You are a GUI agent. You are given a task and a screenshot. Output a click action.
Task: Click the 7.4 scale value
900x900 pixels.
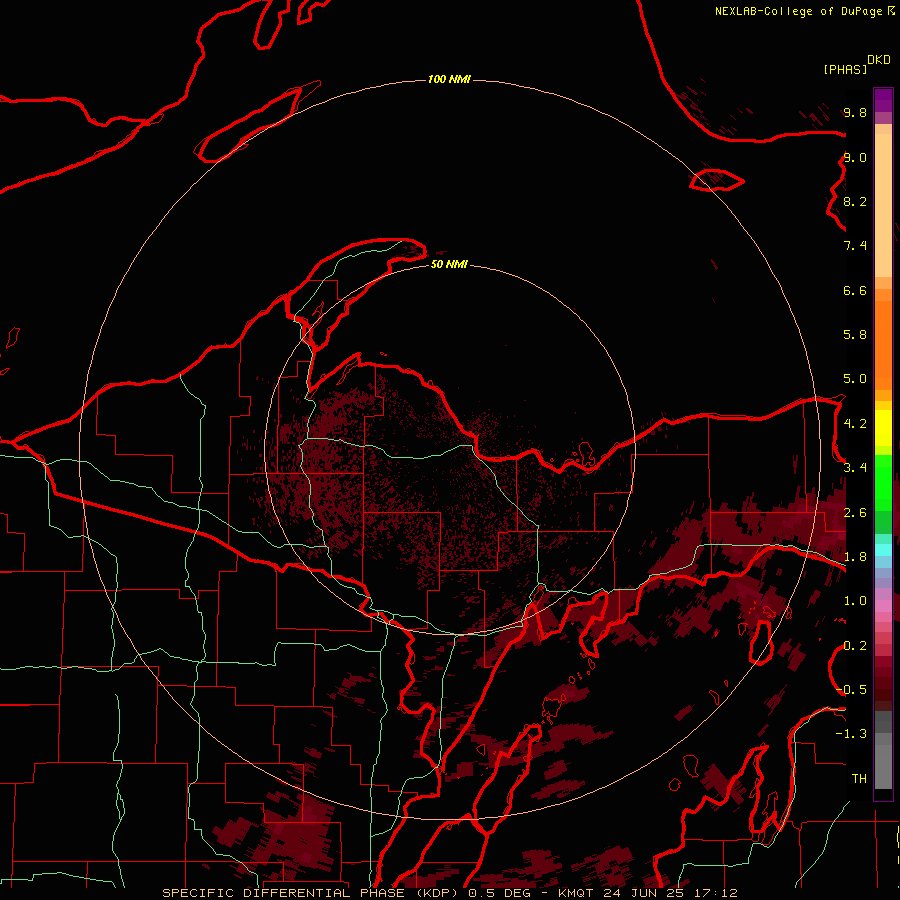(x=855, y=246)
